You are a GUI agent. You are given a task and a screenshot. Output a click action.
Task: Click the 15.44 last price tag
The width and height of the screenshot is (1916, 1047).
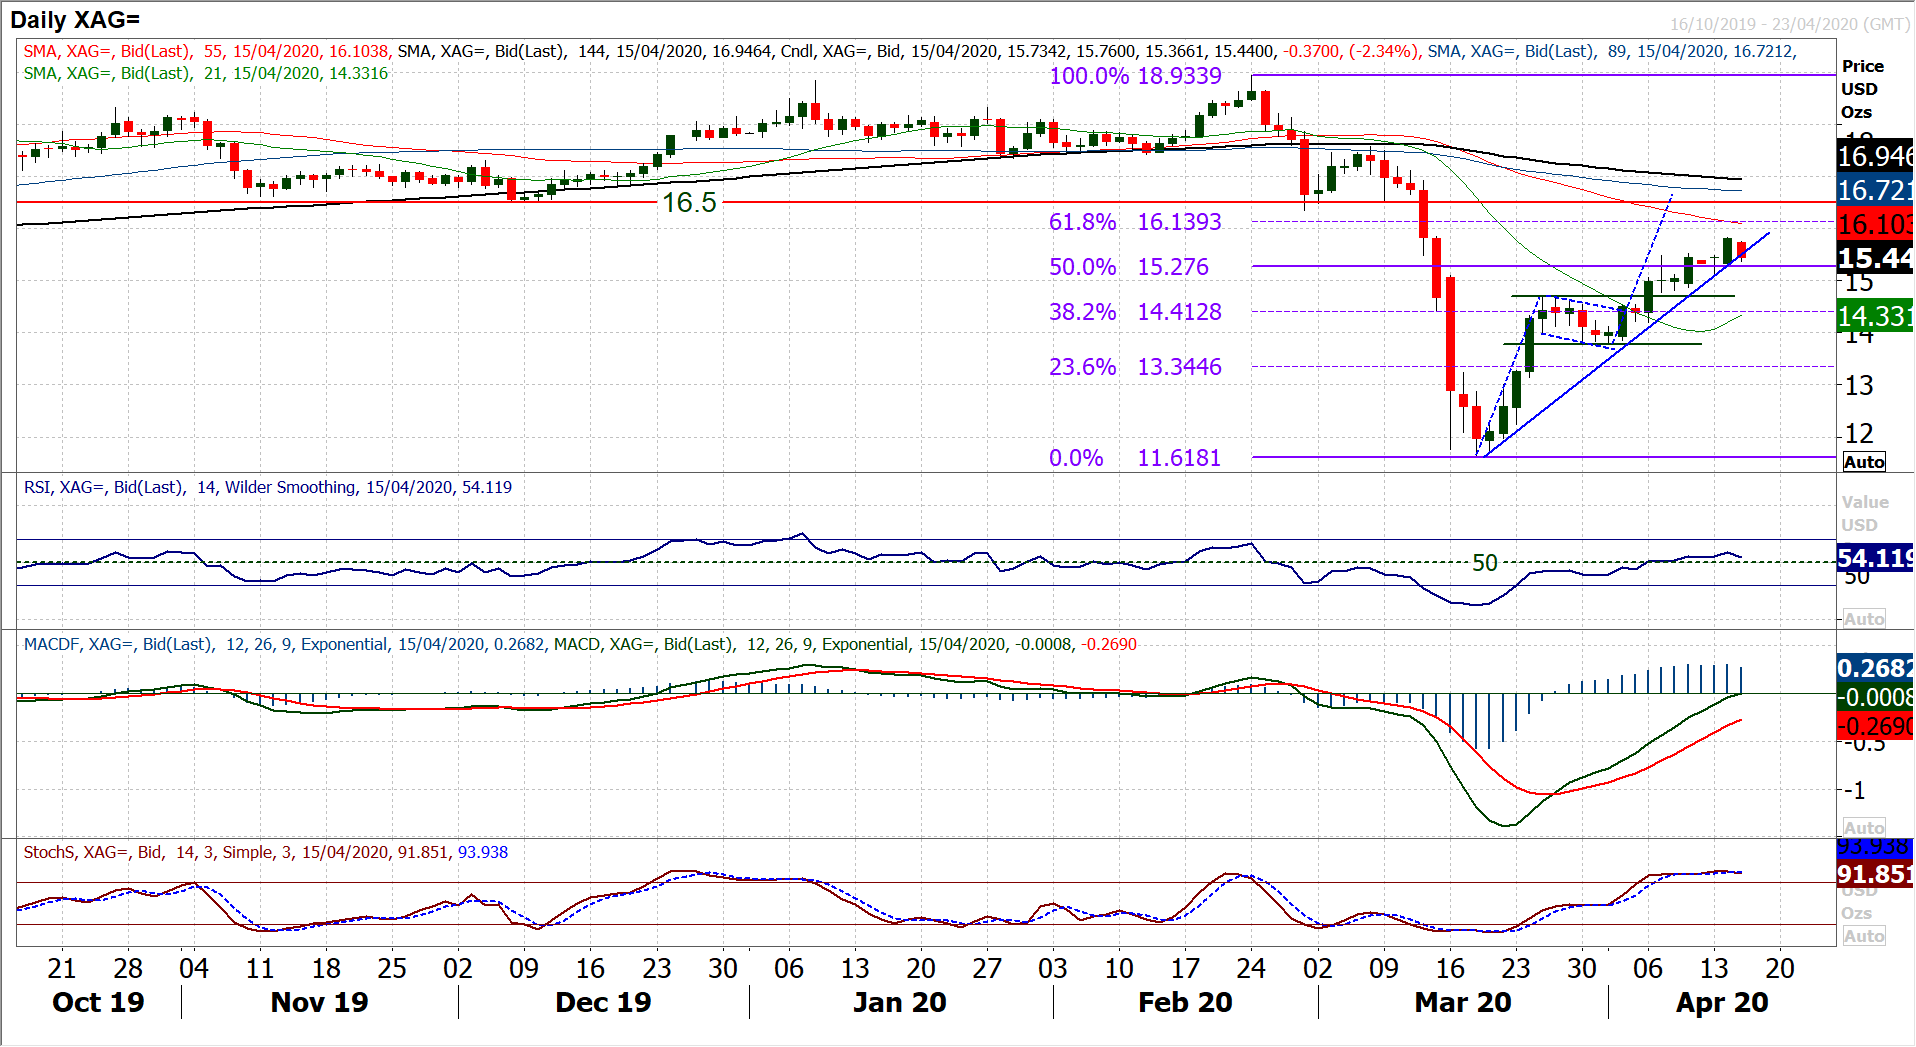click(1875, 258)
